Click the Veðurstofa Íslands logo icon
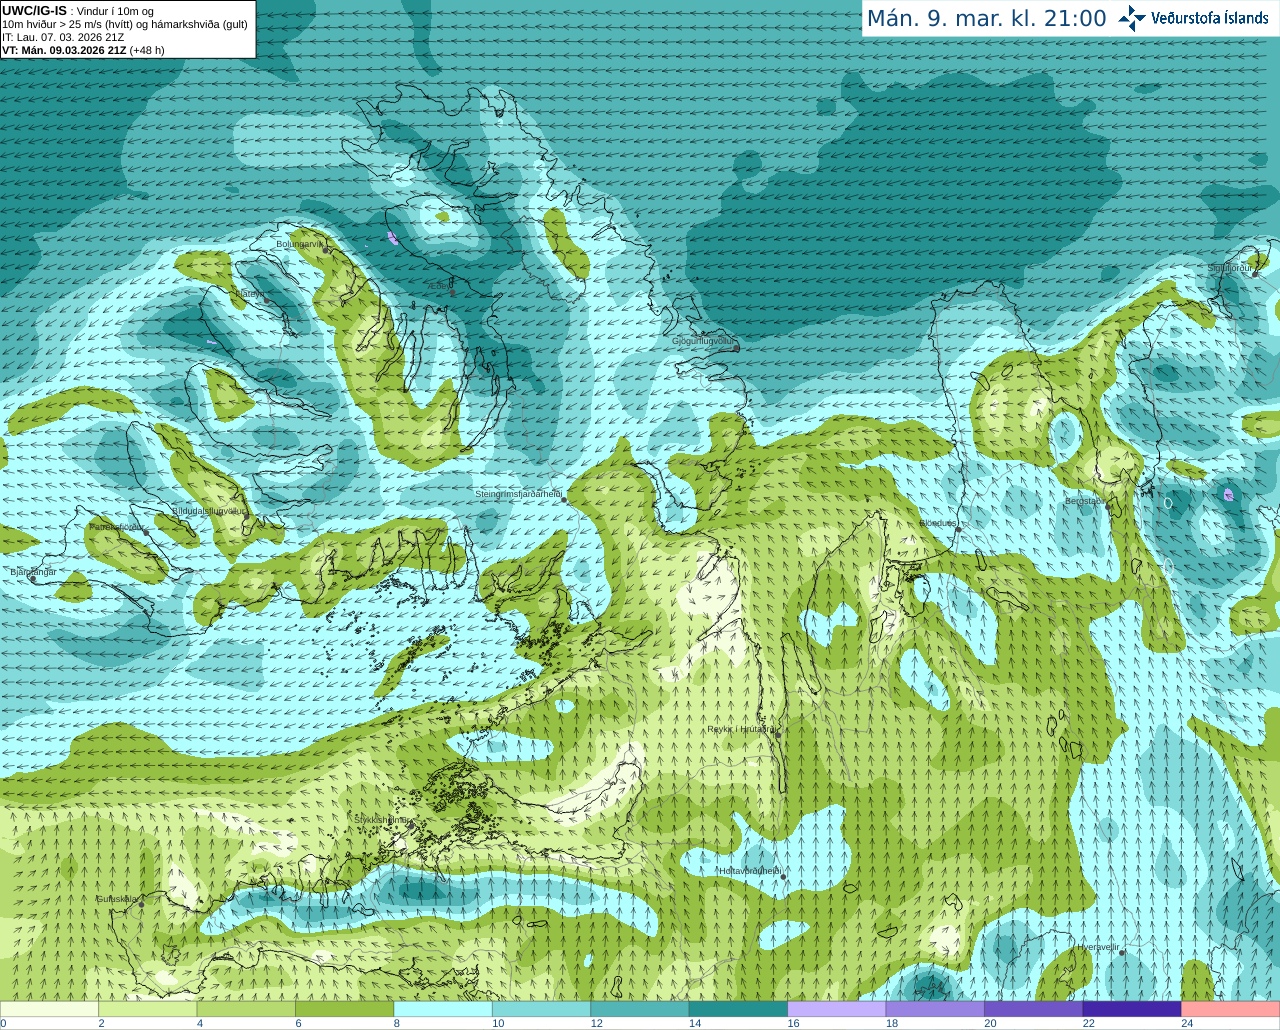Screen dimensions: 1280x1030 pos(1131,18)
